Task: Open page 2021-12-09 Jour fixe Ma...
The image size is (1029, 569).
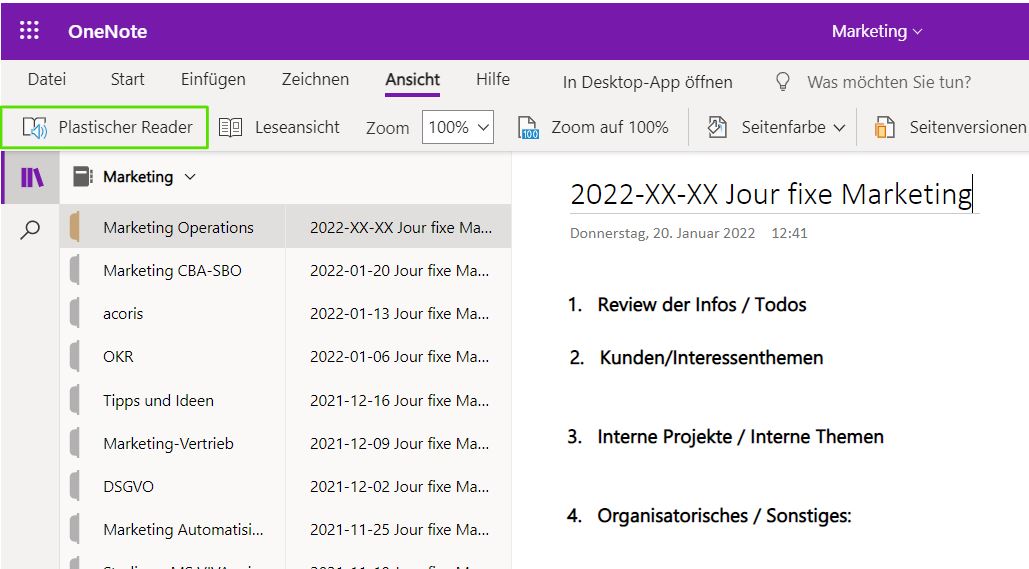Action: click(399, 444)
